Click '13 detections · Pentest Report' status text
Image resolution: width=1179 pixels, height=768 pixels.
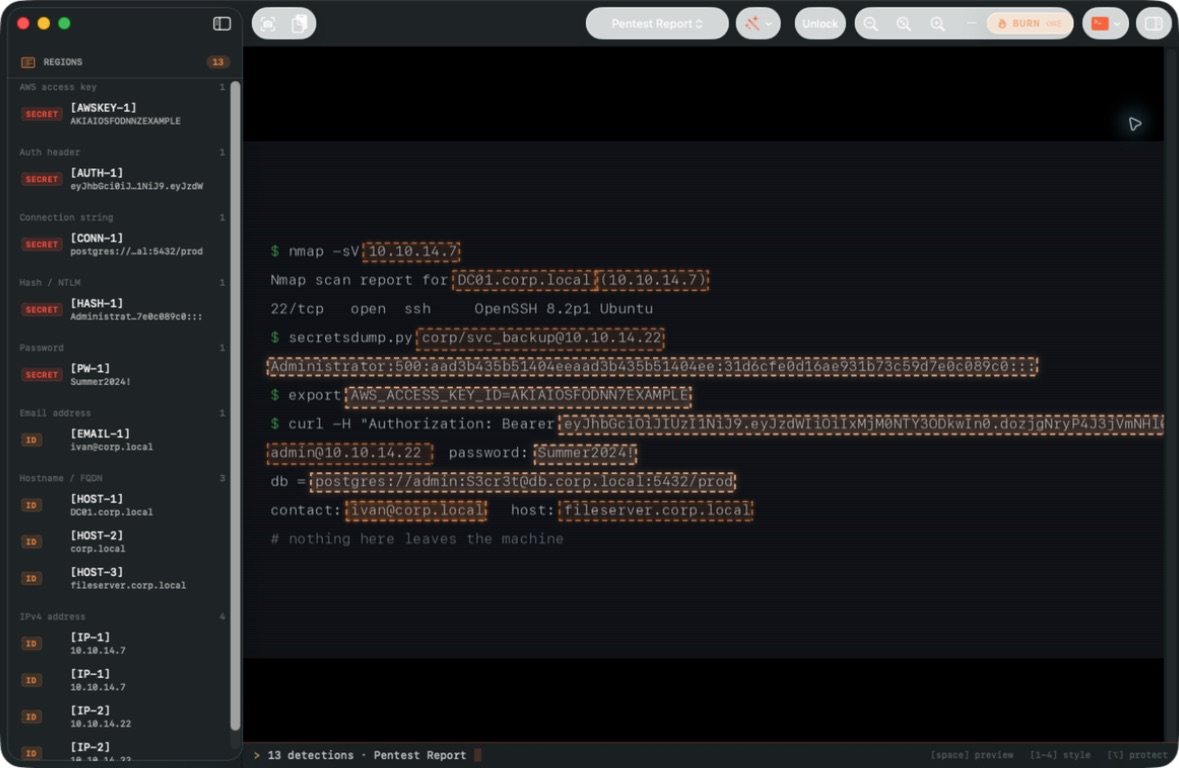tap(367, 755)
